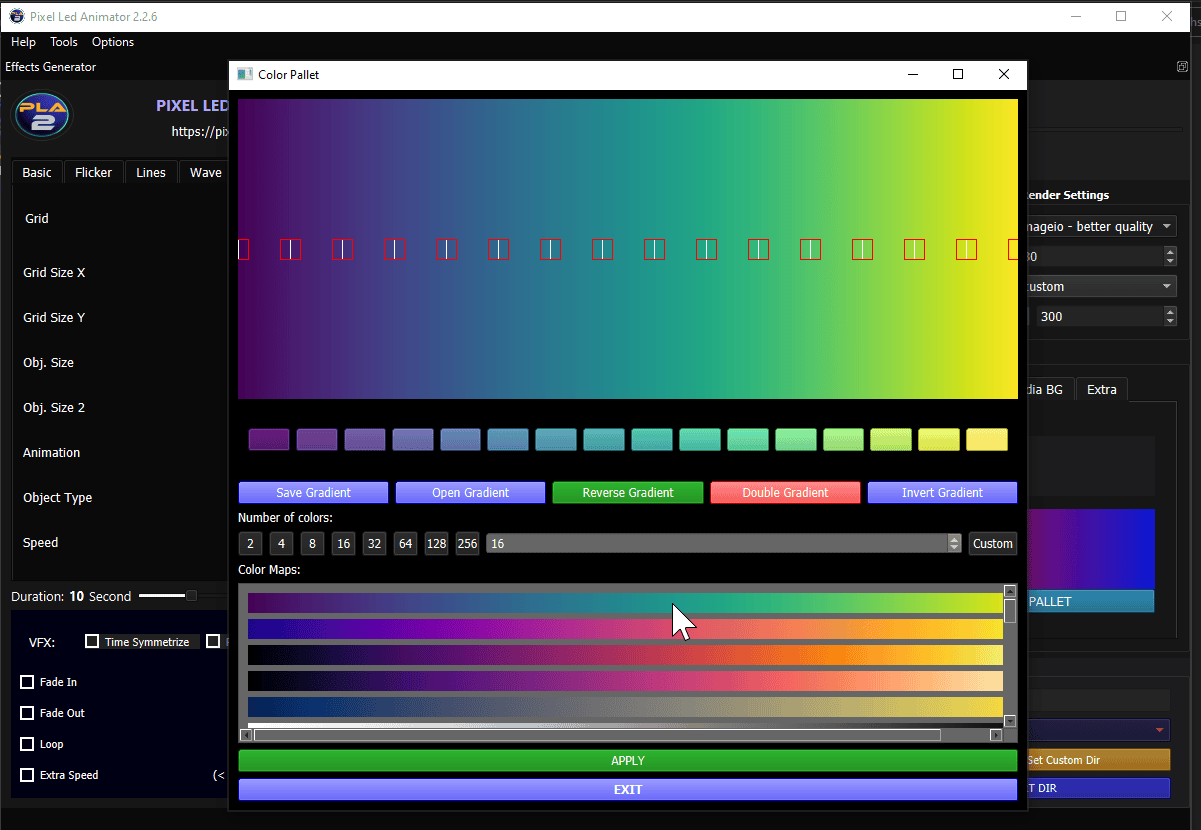Viewport: 1201px width, 830px height.
Task: Click the Pixel Led Animator title bar icon
Action: 15,16
